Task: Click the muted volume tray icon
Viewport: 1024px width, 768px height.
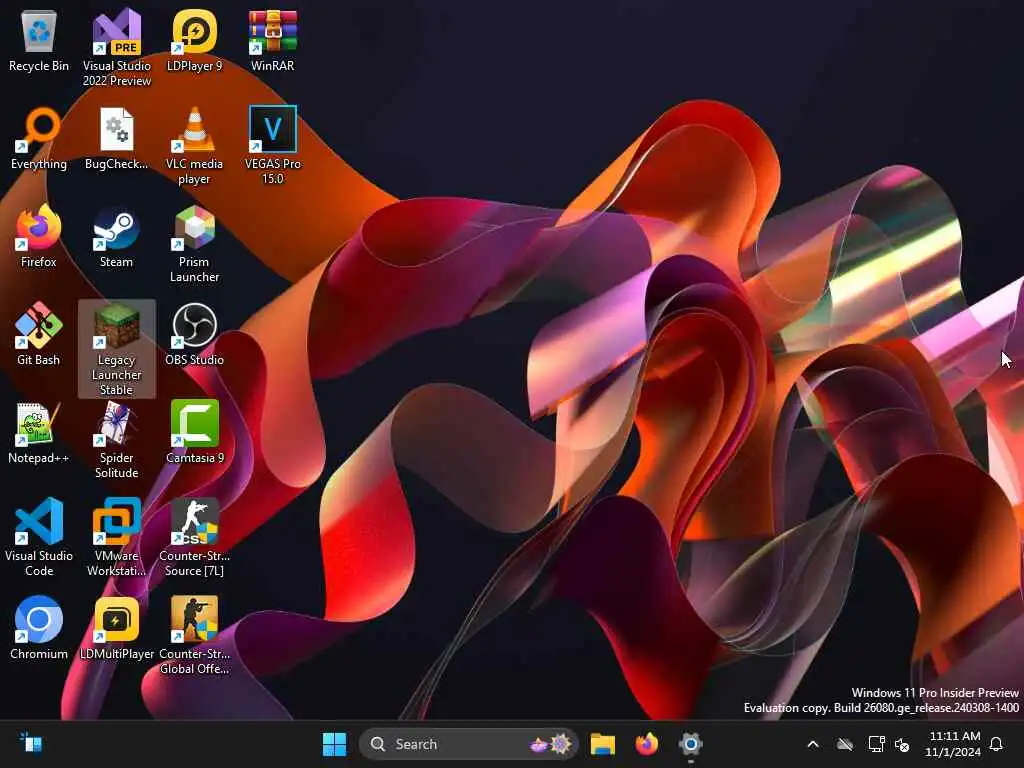Action: pyautogui.click(x=902, y=744)
